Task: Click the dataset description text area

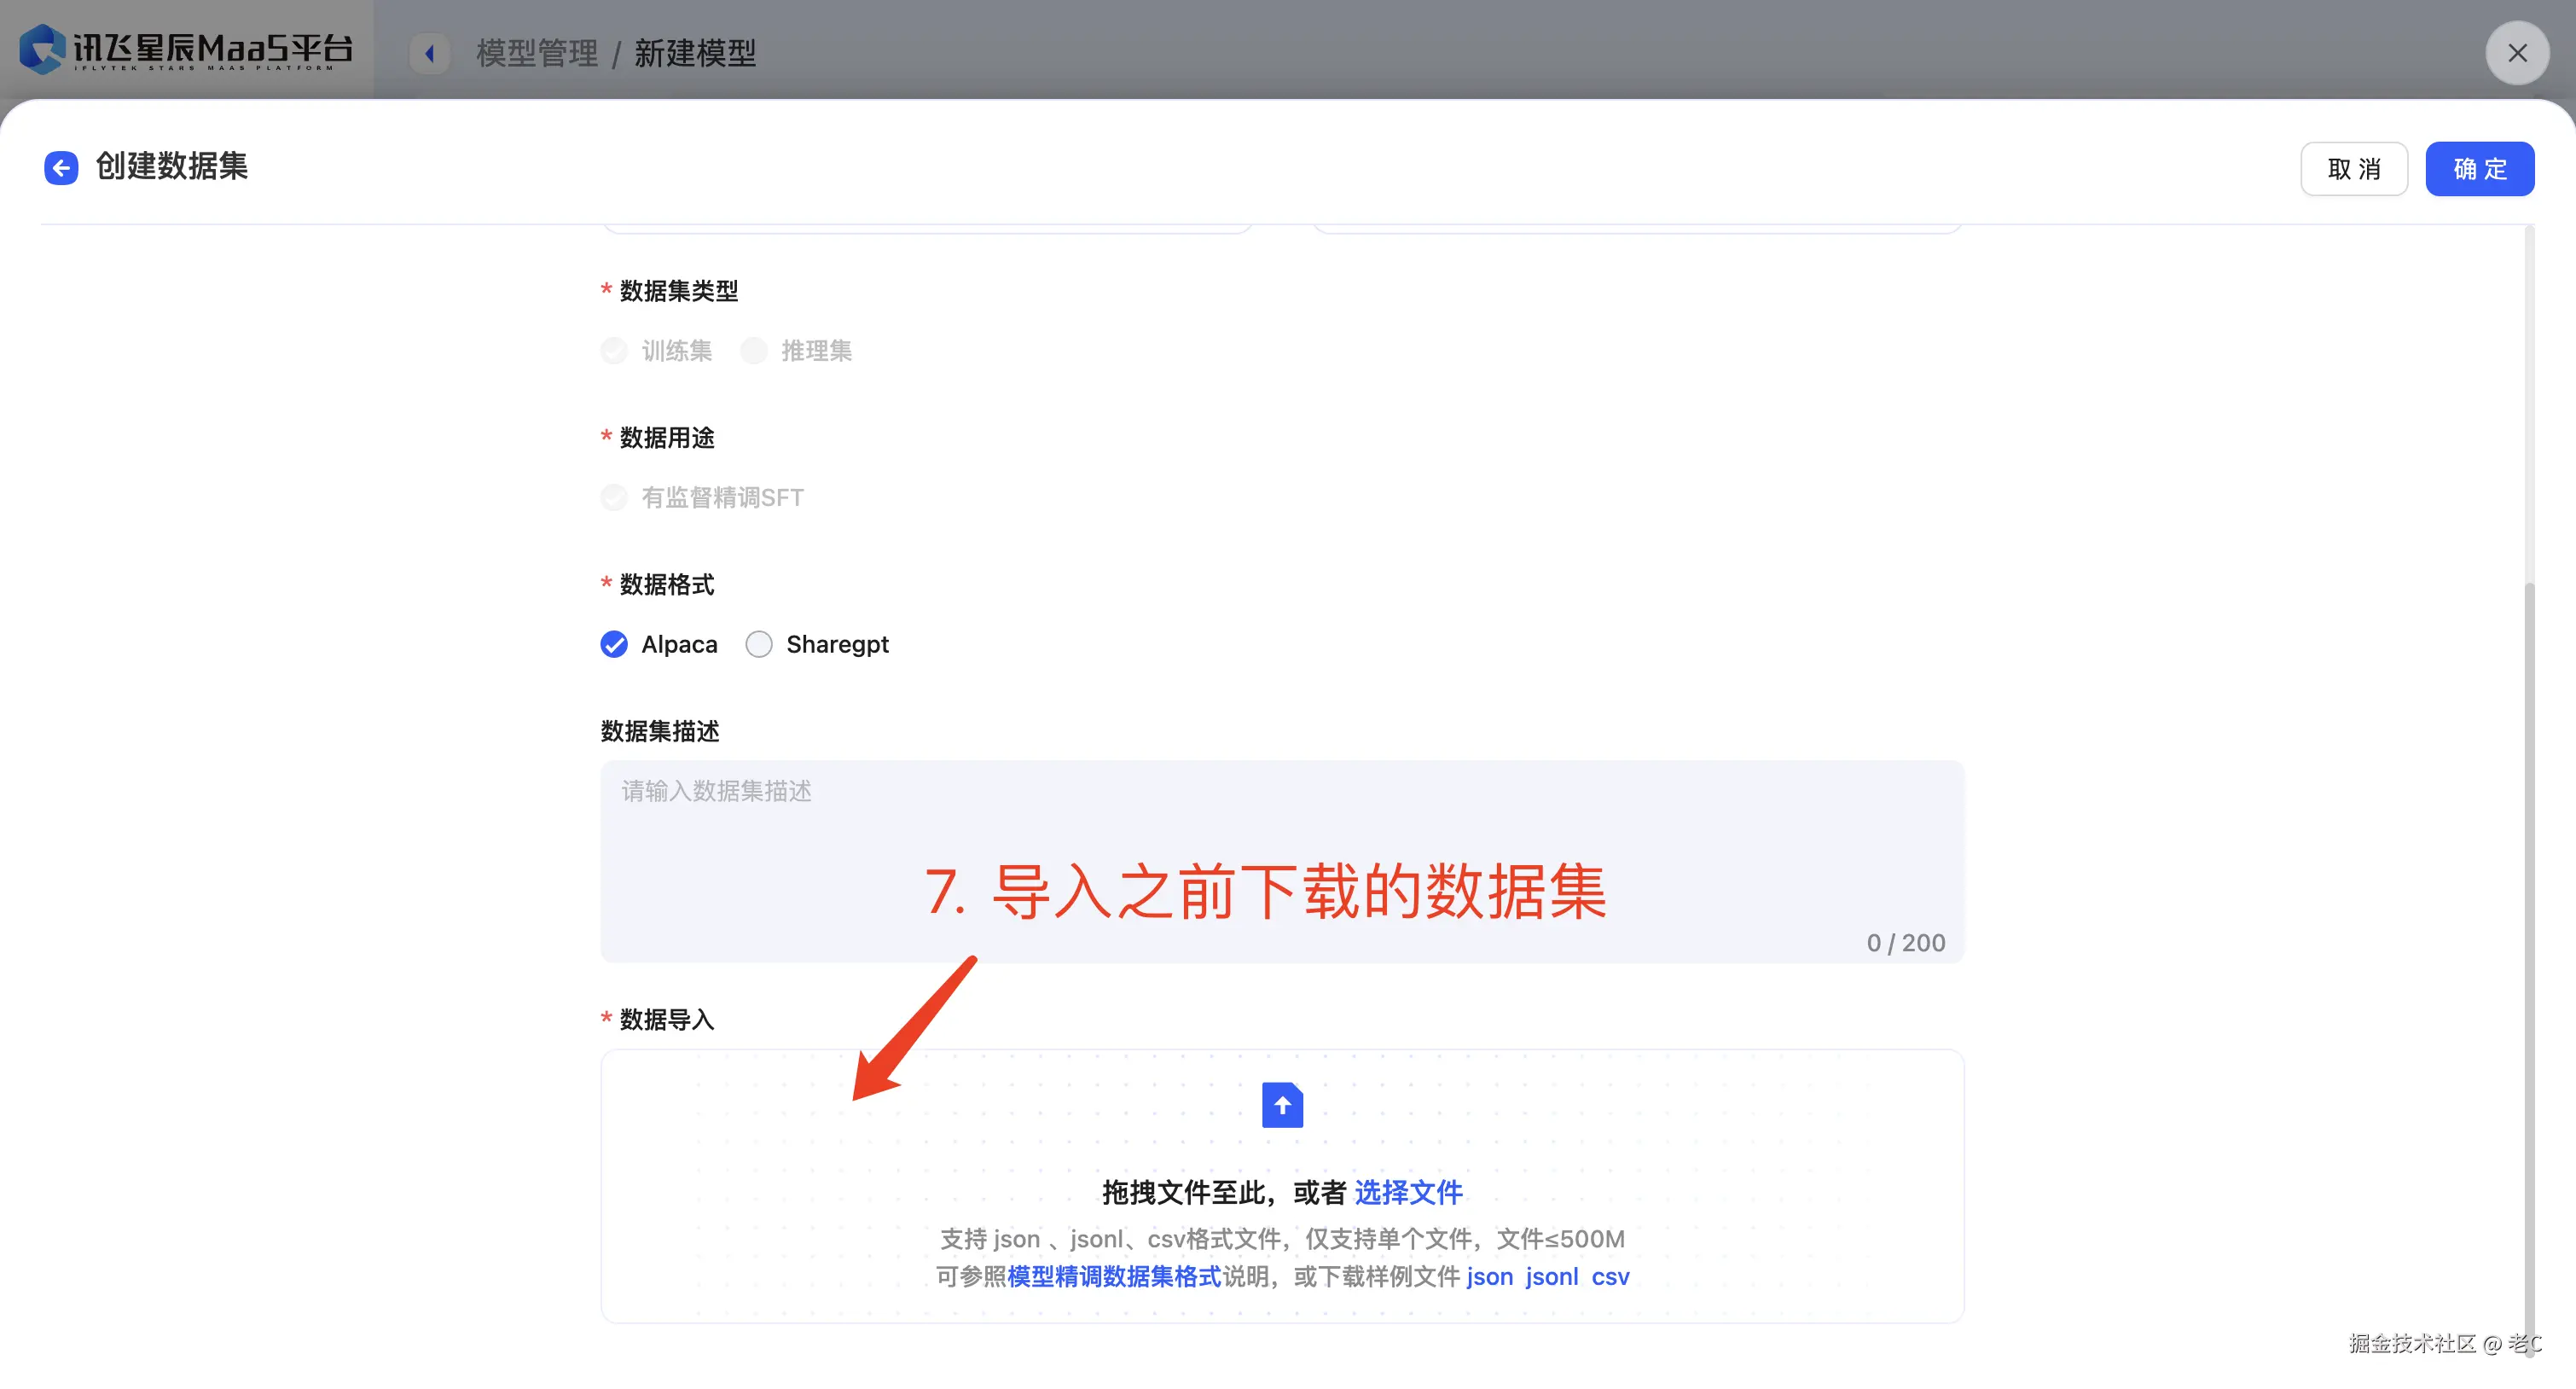Action: 1281,862
